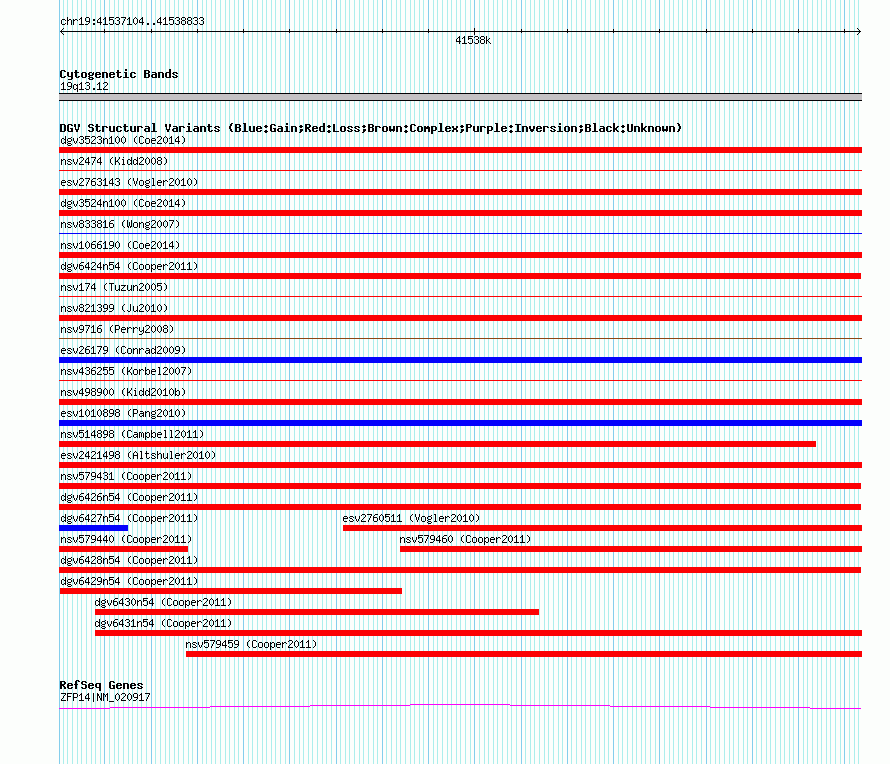890x764 pixels.
Task: Click the DGV Structural Variants track title
Action: click(x=371, y=128)
